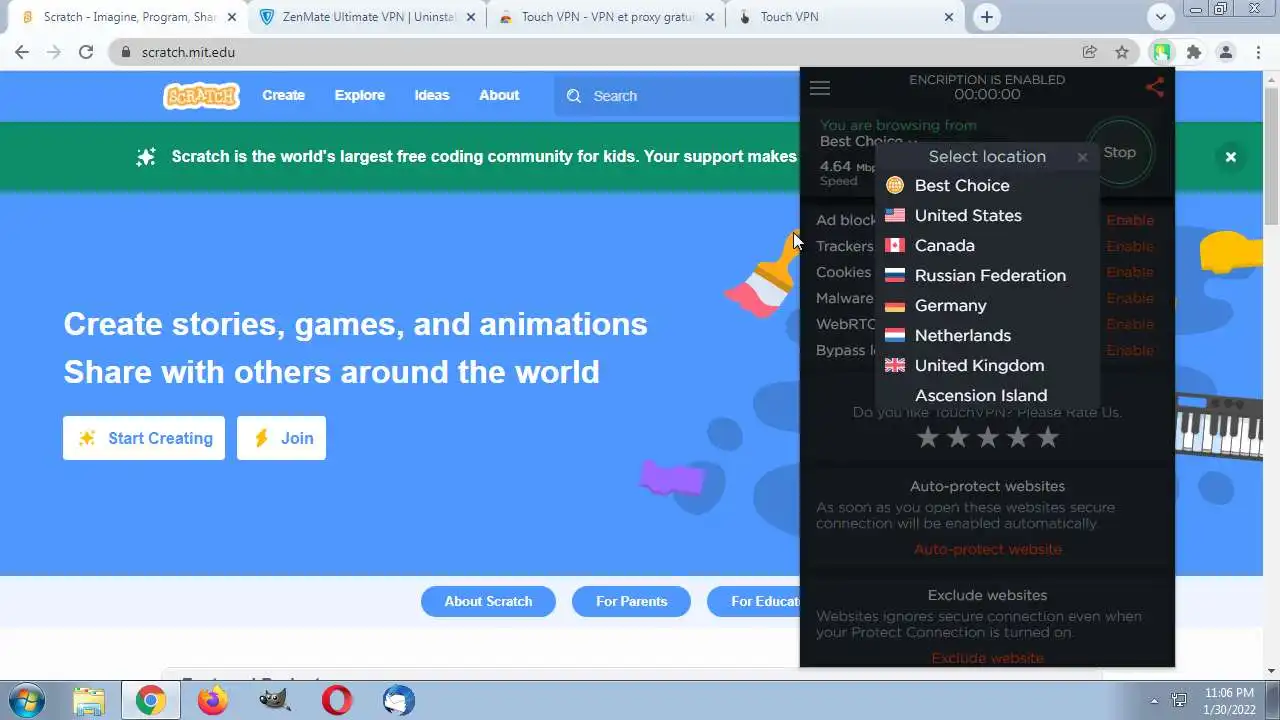
Task: Click the Auto-protect website link
Action: [x=988, y=549]
